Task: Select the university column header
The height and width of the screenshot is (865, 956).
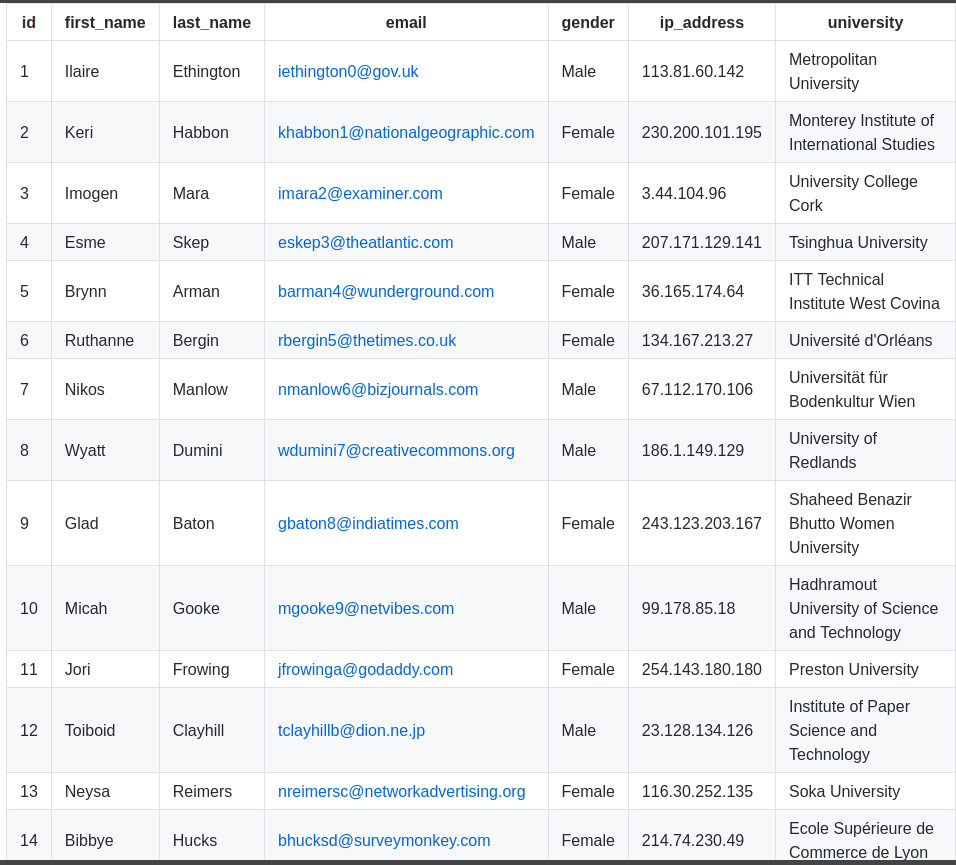Action: coord(865,23)
